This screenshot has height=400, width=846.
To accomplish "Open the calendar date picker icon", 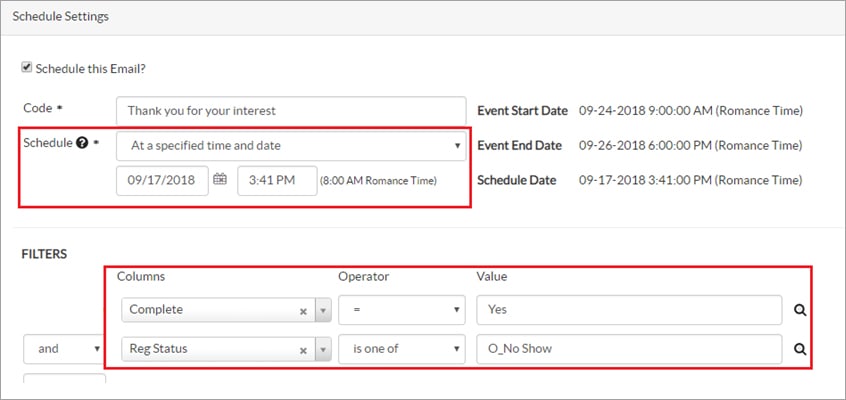I will tap(221, 180).
